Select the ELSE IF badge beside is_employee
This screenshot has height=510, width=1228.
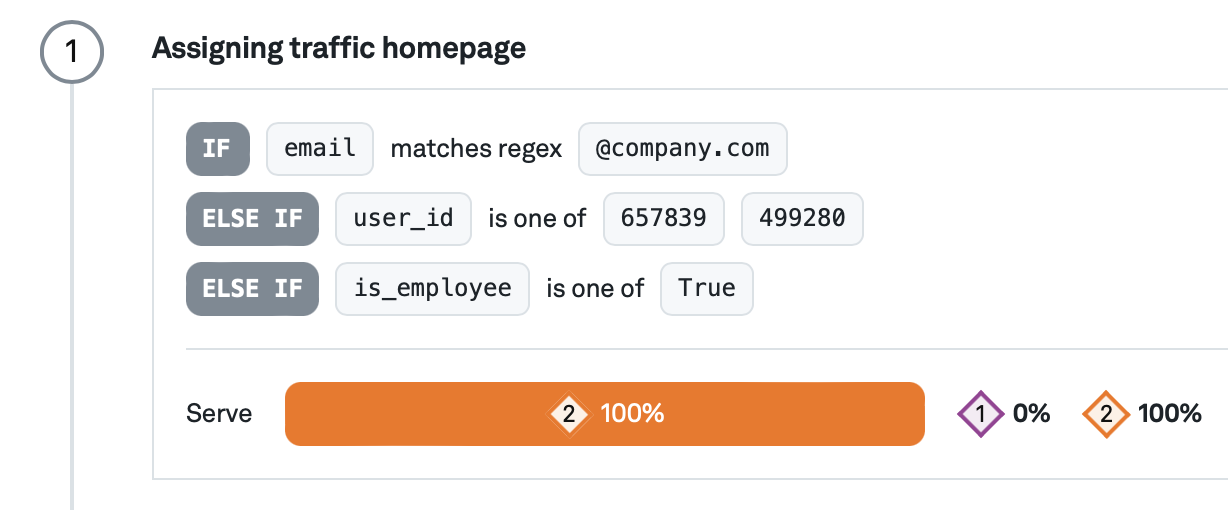[x=252, y=289]
